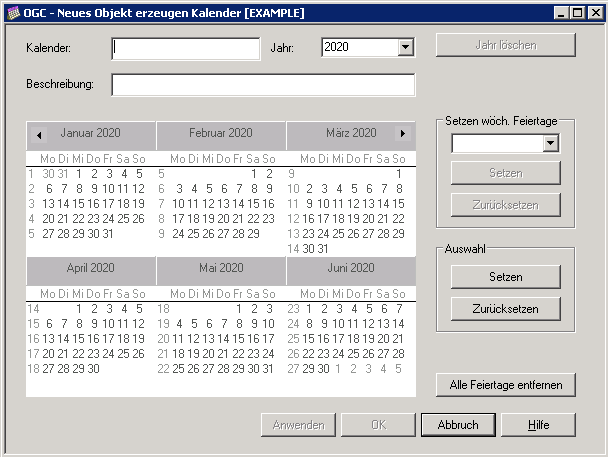608x457 pixels.
Task: Click 'Fr' weekday header in April 2020
Action: (108, 294)
